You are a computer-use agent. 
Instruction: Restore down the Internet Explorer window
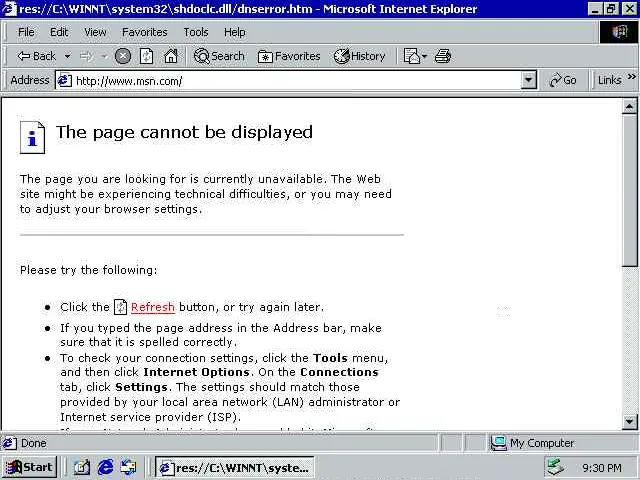click(611, 9)
